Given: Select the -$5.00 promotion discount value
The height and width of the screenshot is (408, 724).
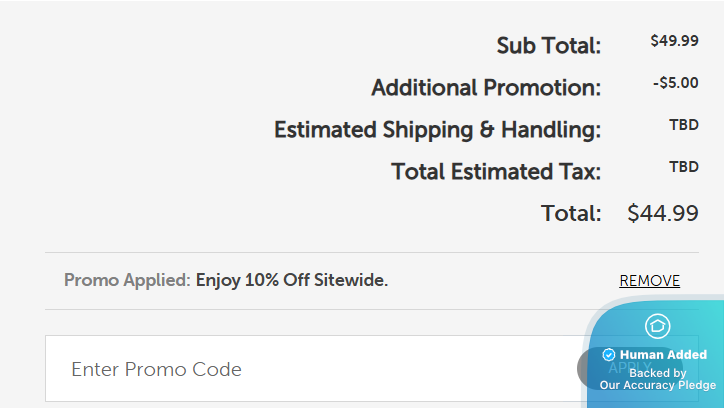Looking at the screenshot, I should 675,83.
